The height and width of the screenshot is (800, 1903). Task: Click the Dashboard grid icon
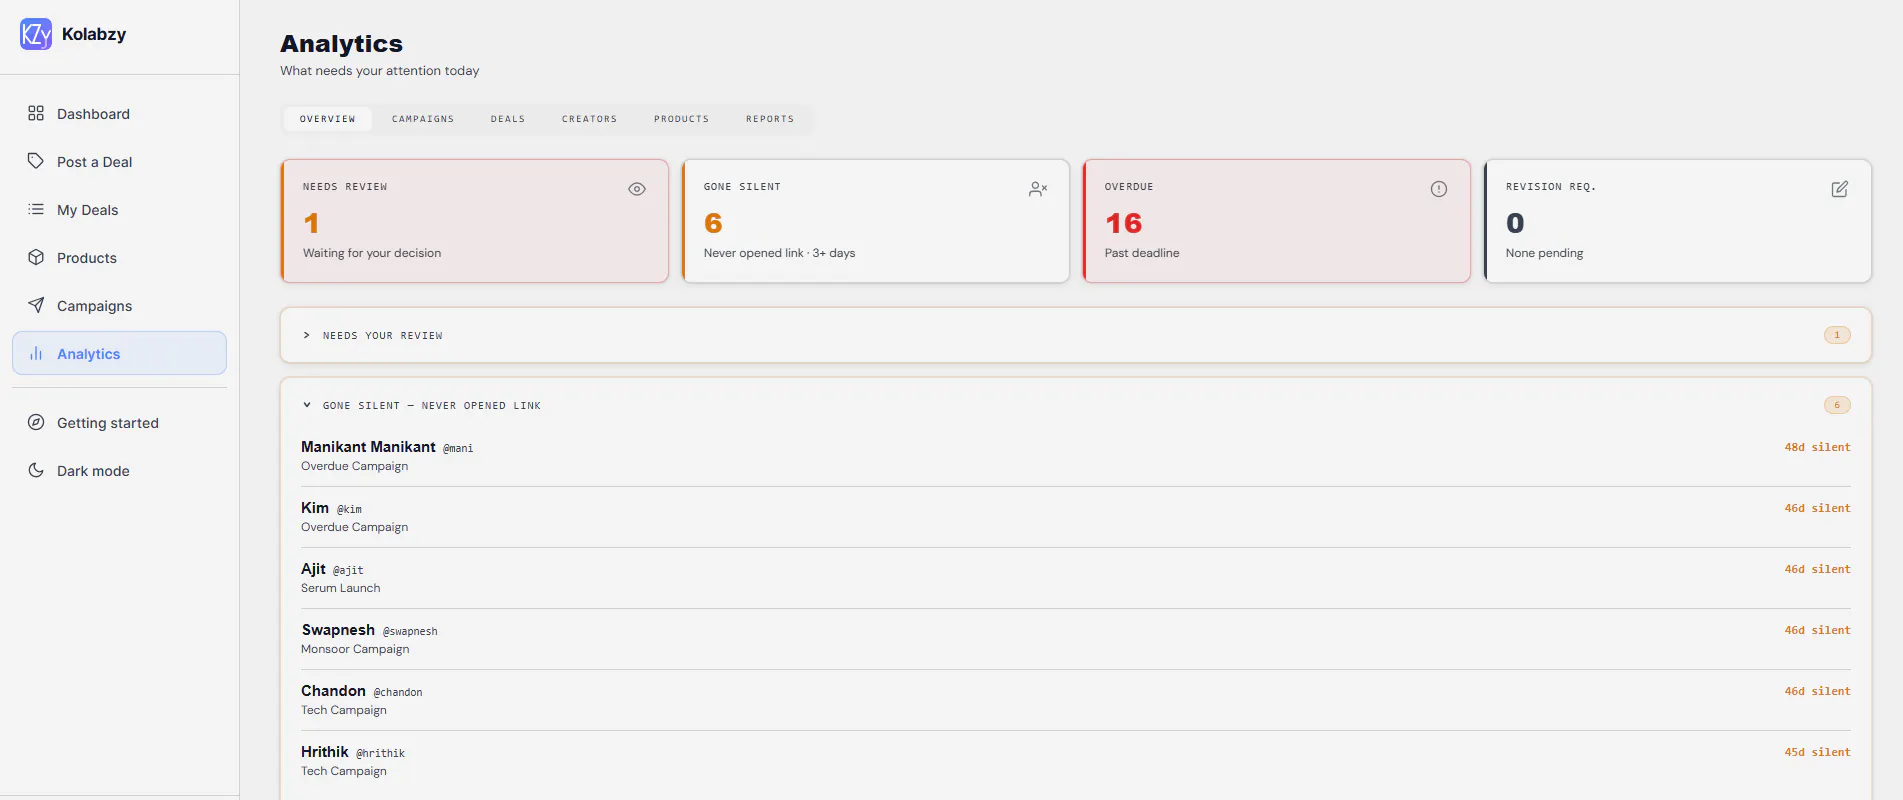[x=36, y=113]
